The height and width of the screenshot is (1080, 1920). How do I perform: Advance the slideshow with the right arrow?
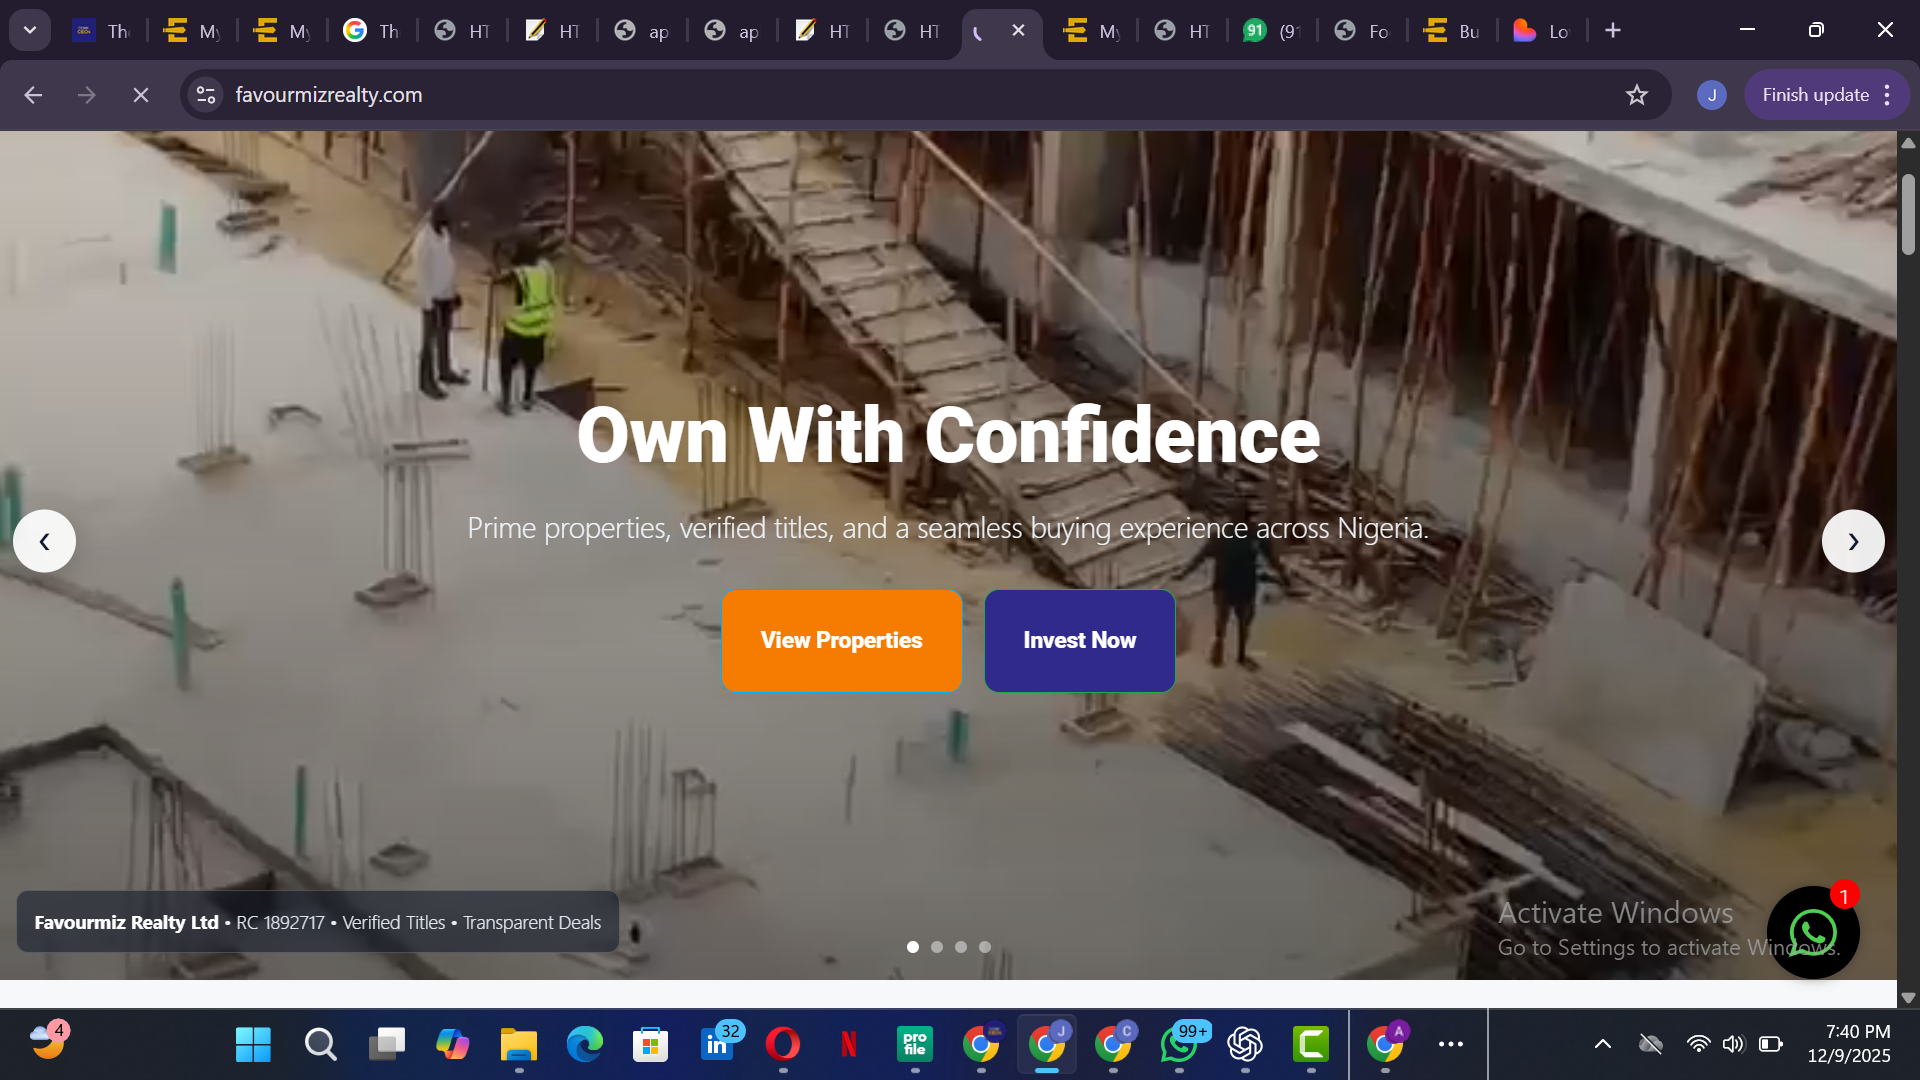tap(1853, 540)
